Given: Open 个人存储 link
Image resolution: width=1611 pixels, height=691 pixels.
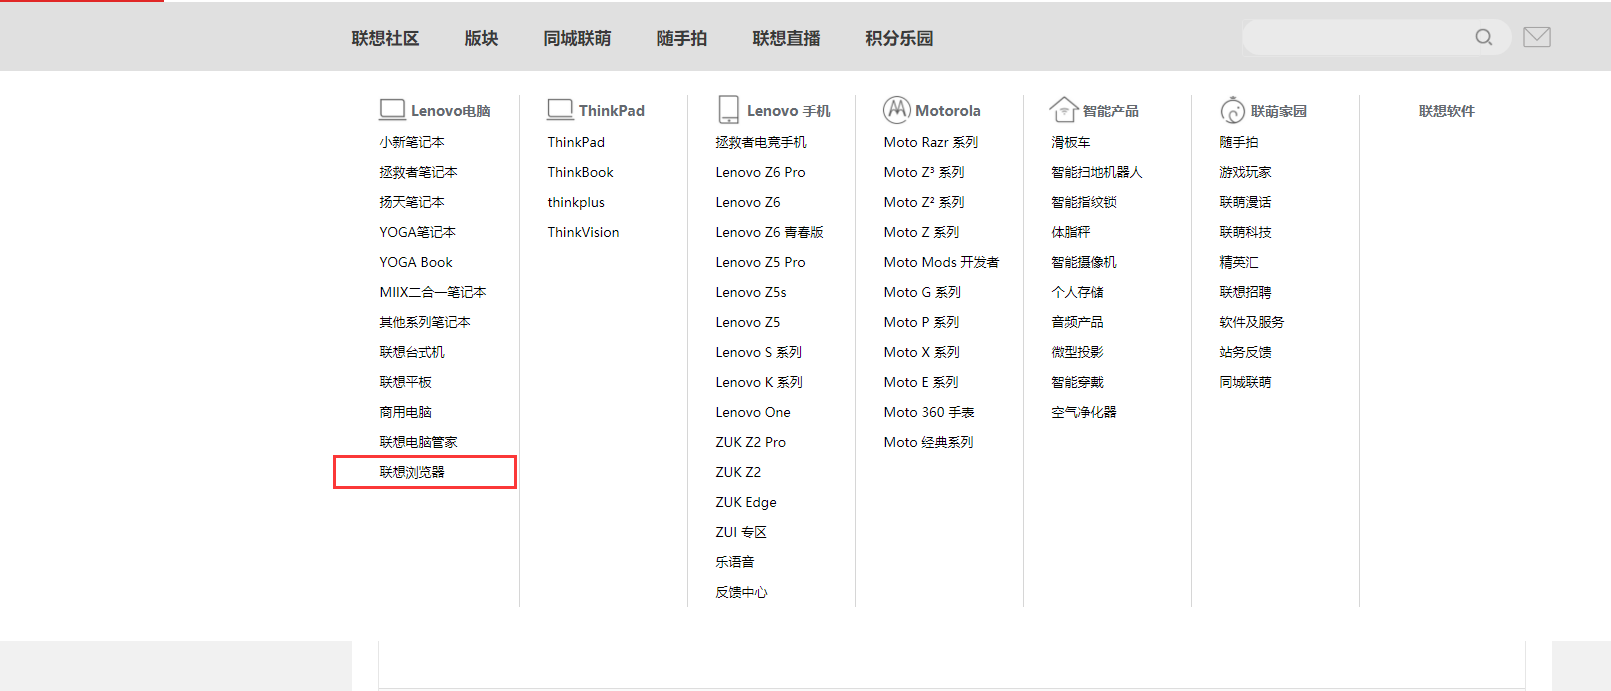Looking at the screenshot, I should [1078, 292].
